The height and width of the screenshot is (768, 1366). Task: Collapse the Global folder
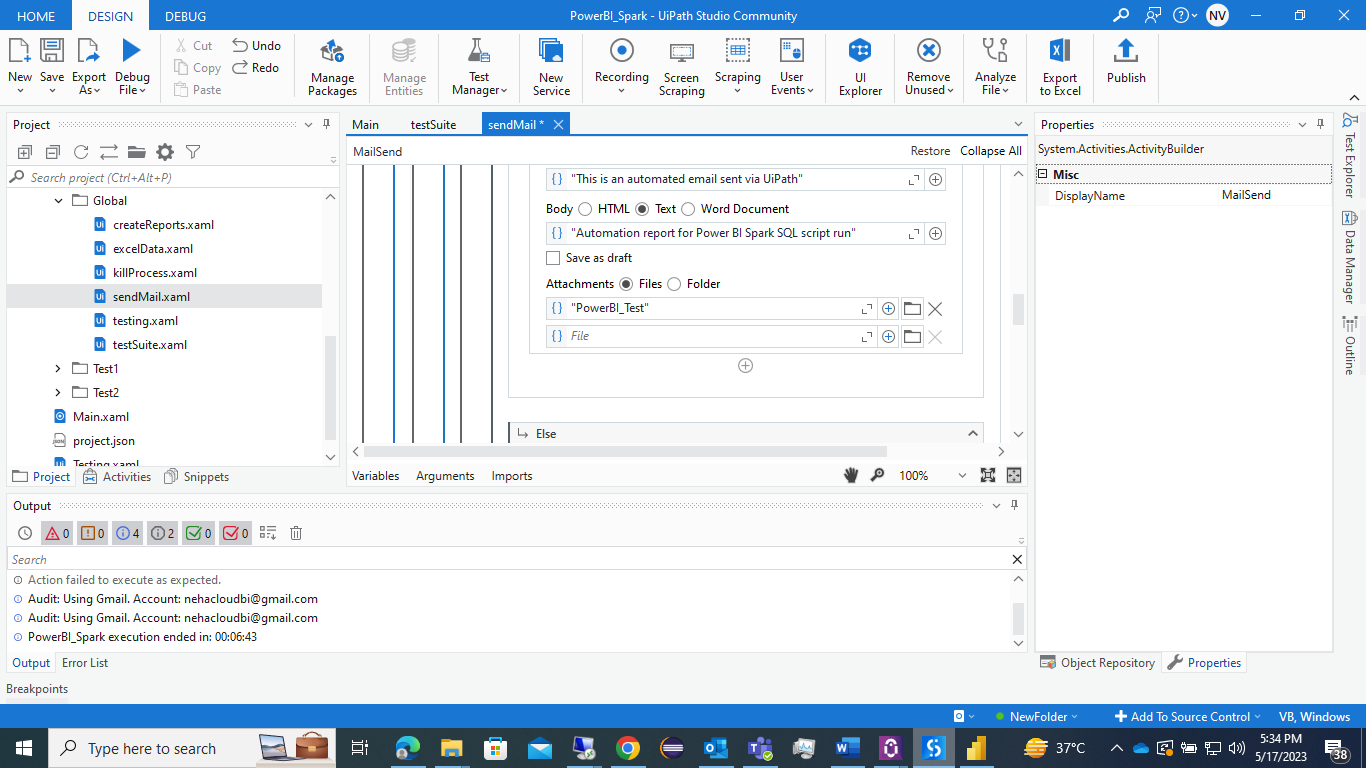[x=59, y=201]
